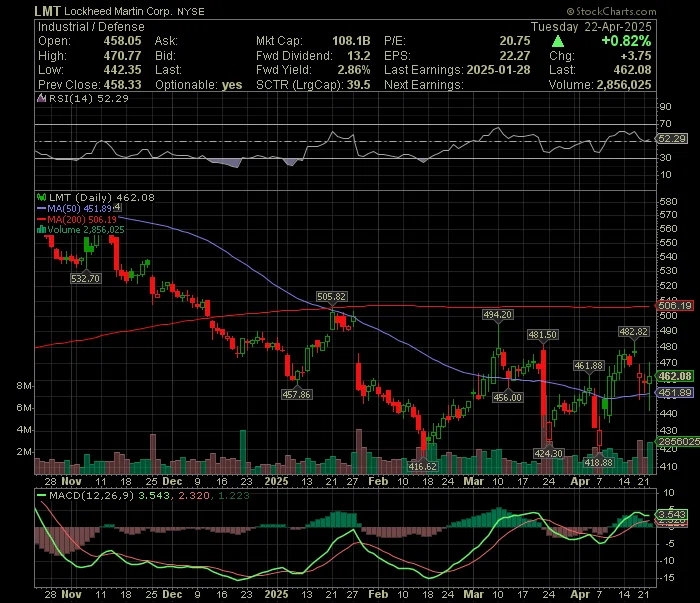
Task: Click the 'LMT (Daily) 462.08' legend
Action: pyautogui.click(x=101, y=197)
